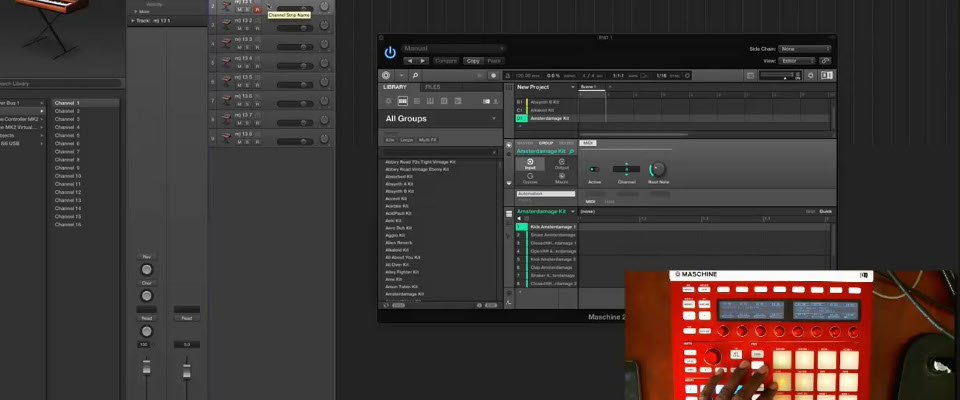Viewport: 960px width, 400px height.
Task: Select the Samples type icon in Library
Action: coord(458,101)
